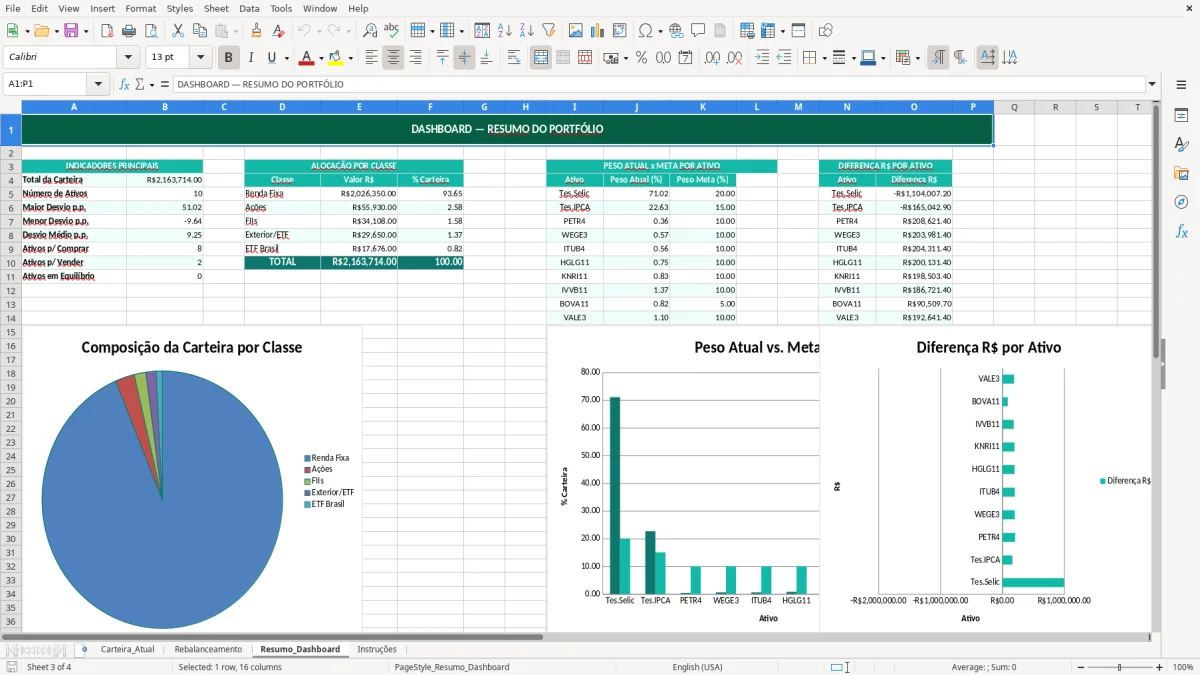Click the zoom in plus button
Image resolution: width=1200 pixels, height=675 pixels.
click(x=1160, y=667)
